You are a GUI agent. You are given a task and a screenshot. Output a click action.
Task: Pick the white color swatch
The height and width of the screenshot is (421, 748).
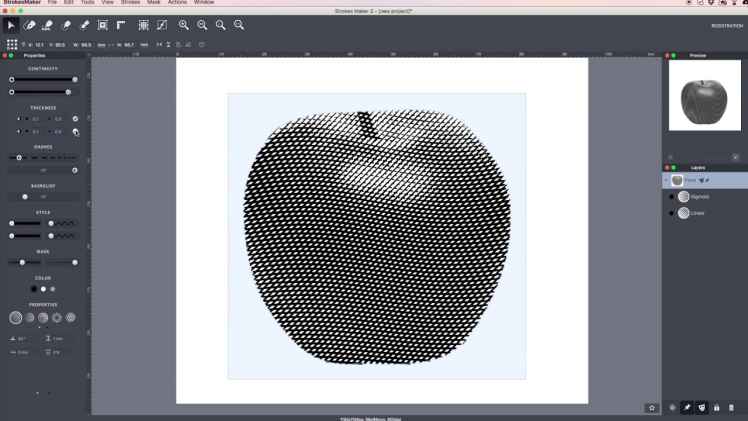click(x=43, y=289)
